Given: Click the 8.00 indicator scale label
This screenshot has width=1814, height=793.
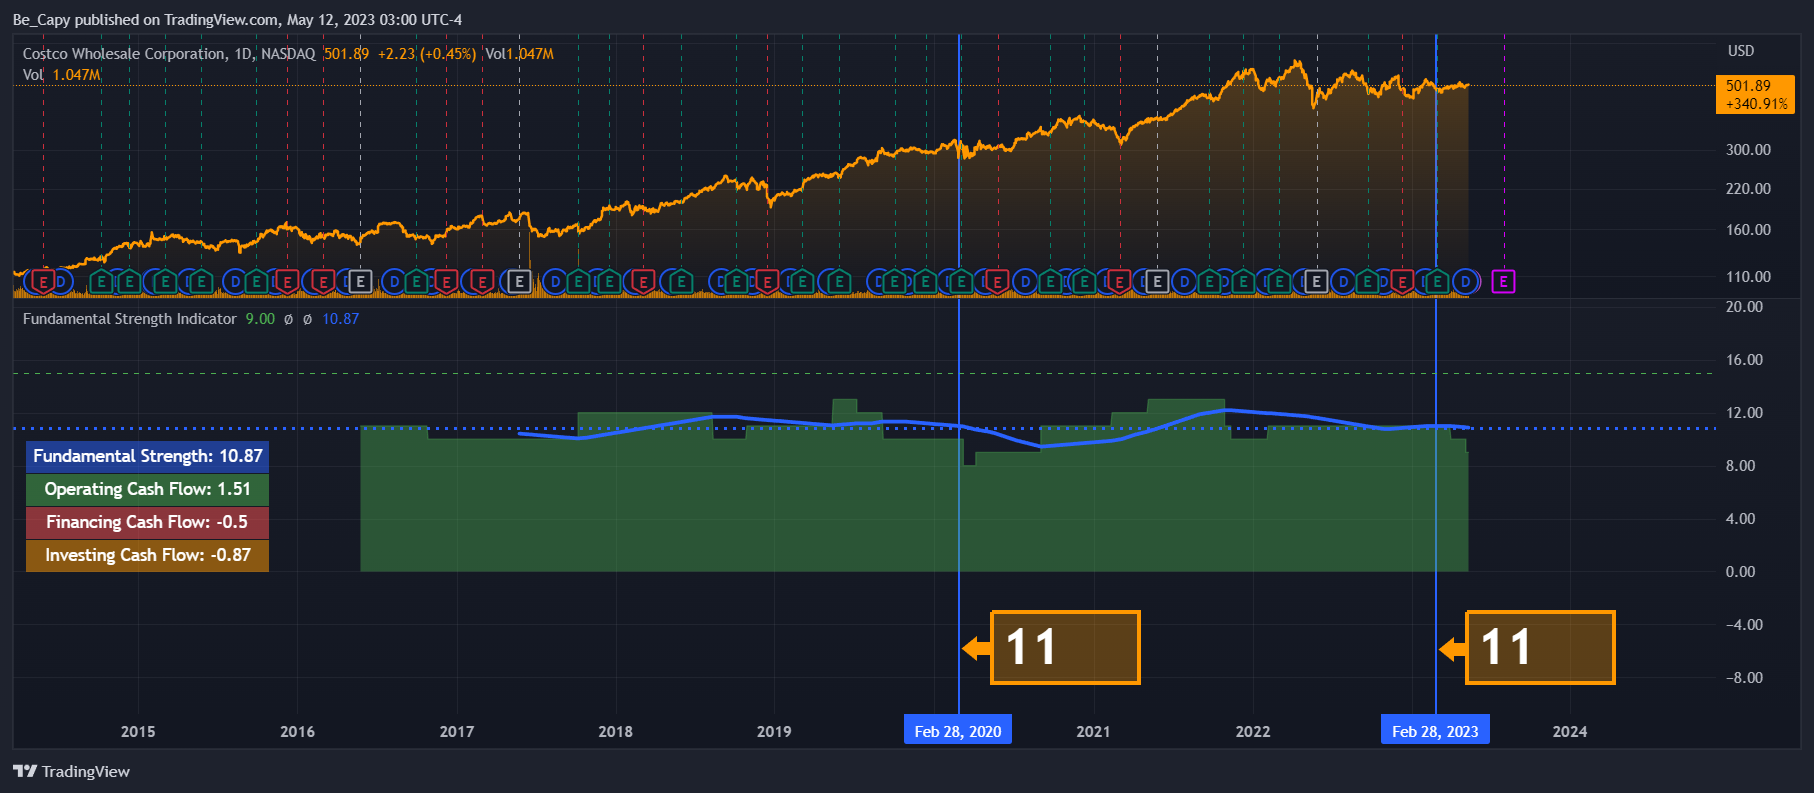Looking at the screenshot, I should coord(1741,466).
